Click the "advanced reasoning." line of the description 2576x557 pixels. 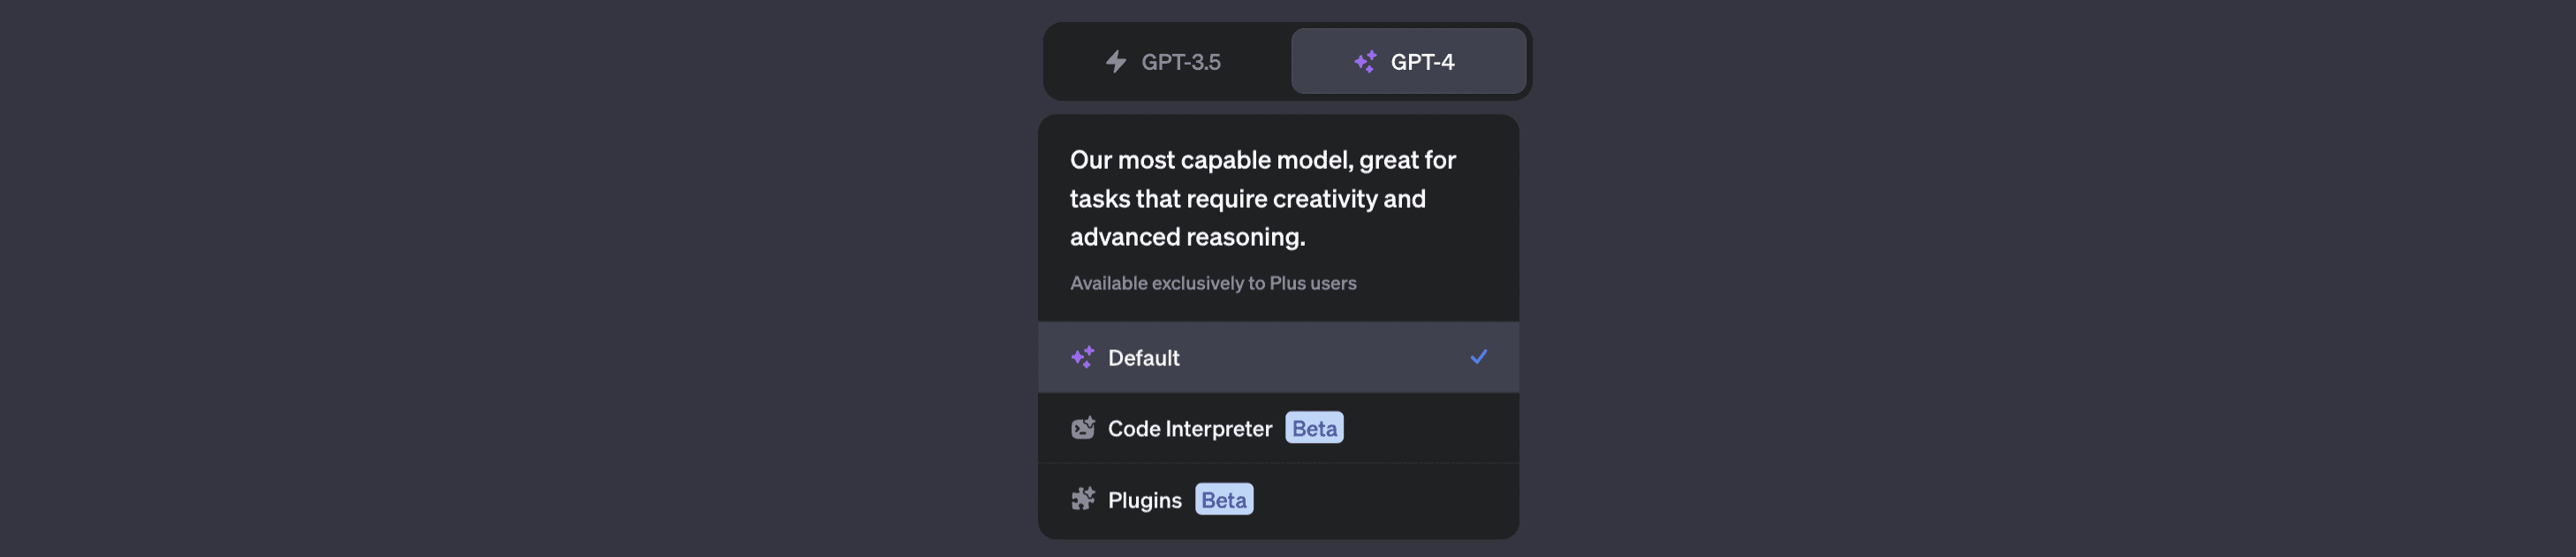1187,237
